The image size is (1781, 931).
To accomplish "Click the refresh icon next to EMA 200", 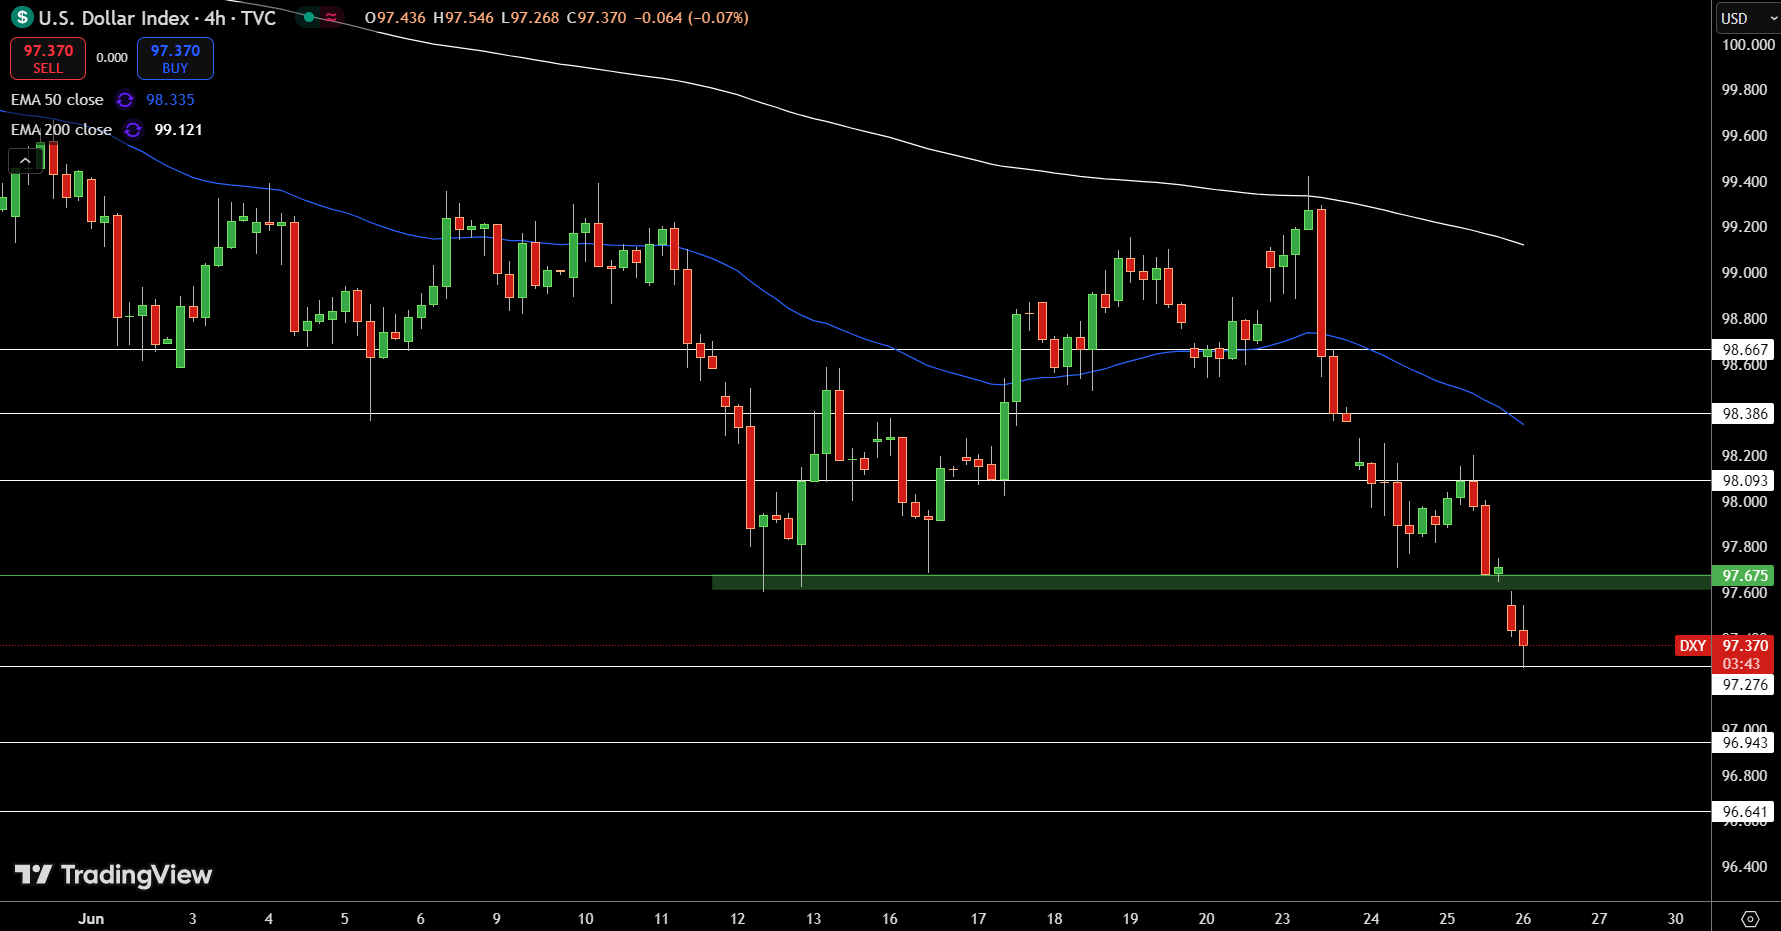I will point(133,130).
